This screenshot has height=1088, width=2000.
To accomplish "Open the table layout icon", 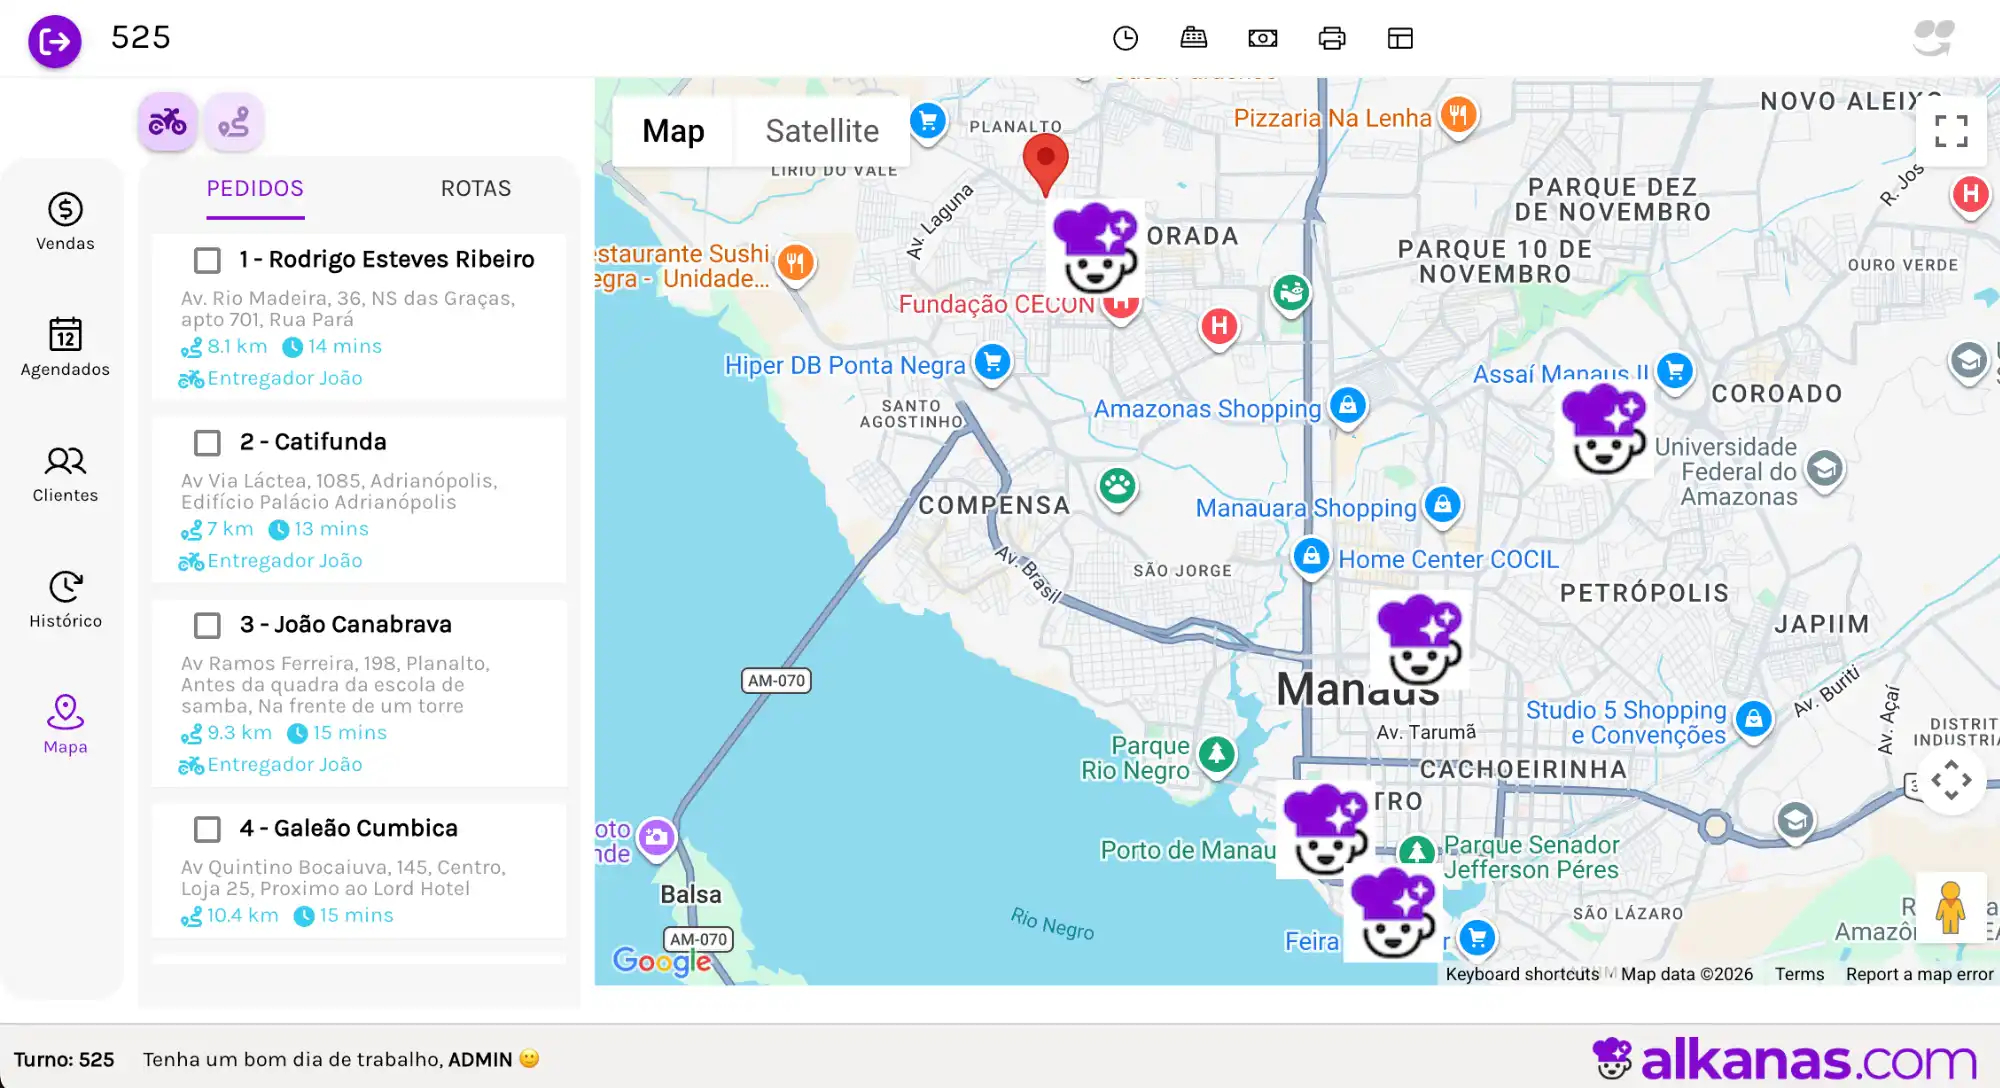I will (1400, 38).
